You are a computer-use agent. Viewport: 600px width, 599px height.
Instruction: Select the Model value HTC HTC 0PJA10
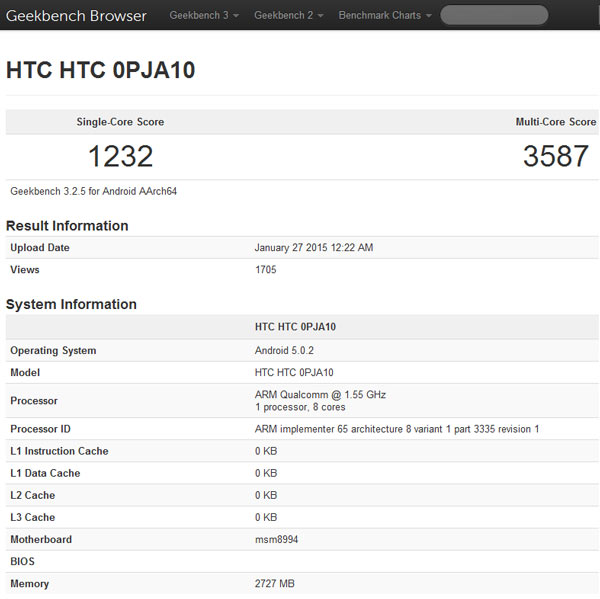point(294,372)
